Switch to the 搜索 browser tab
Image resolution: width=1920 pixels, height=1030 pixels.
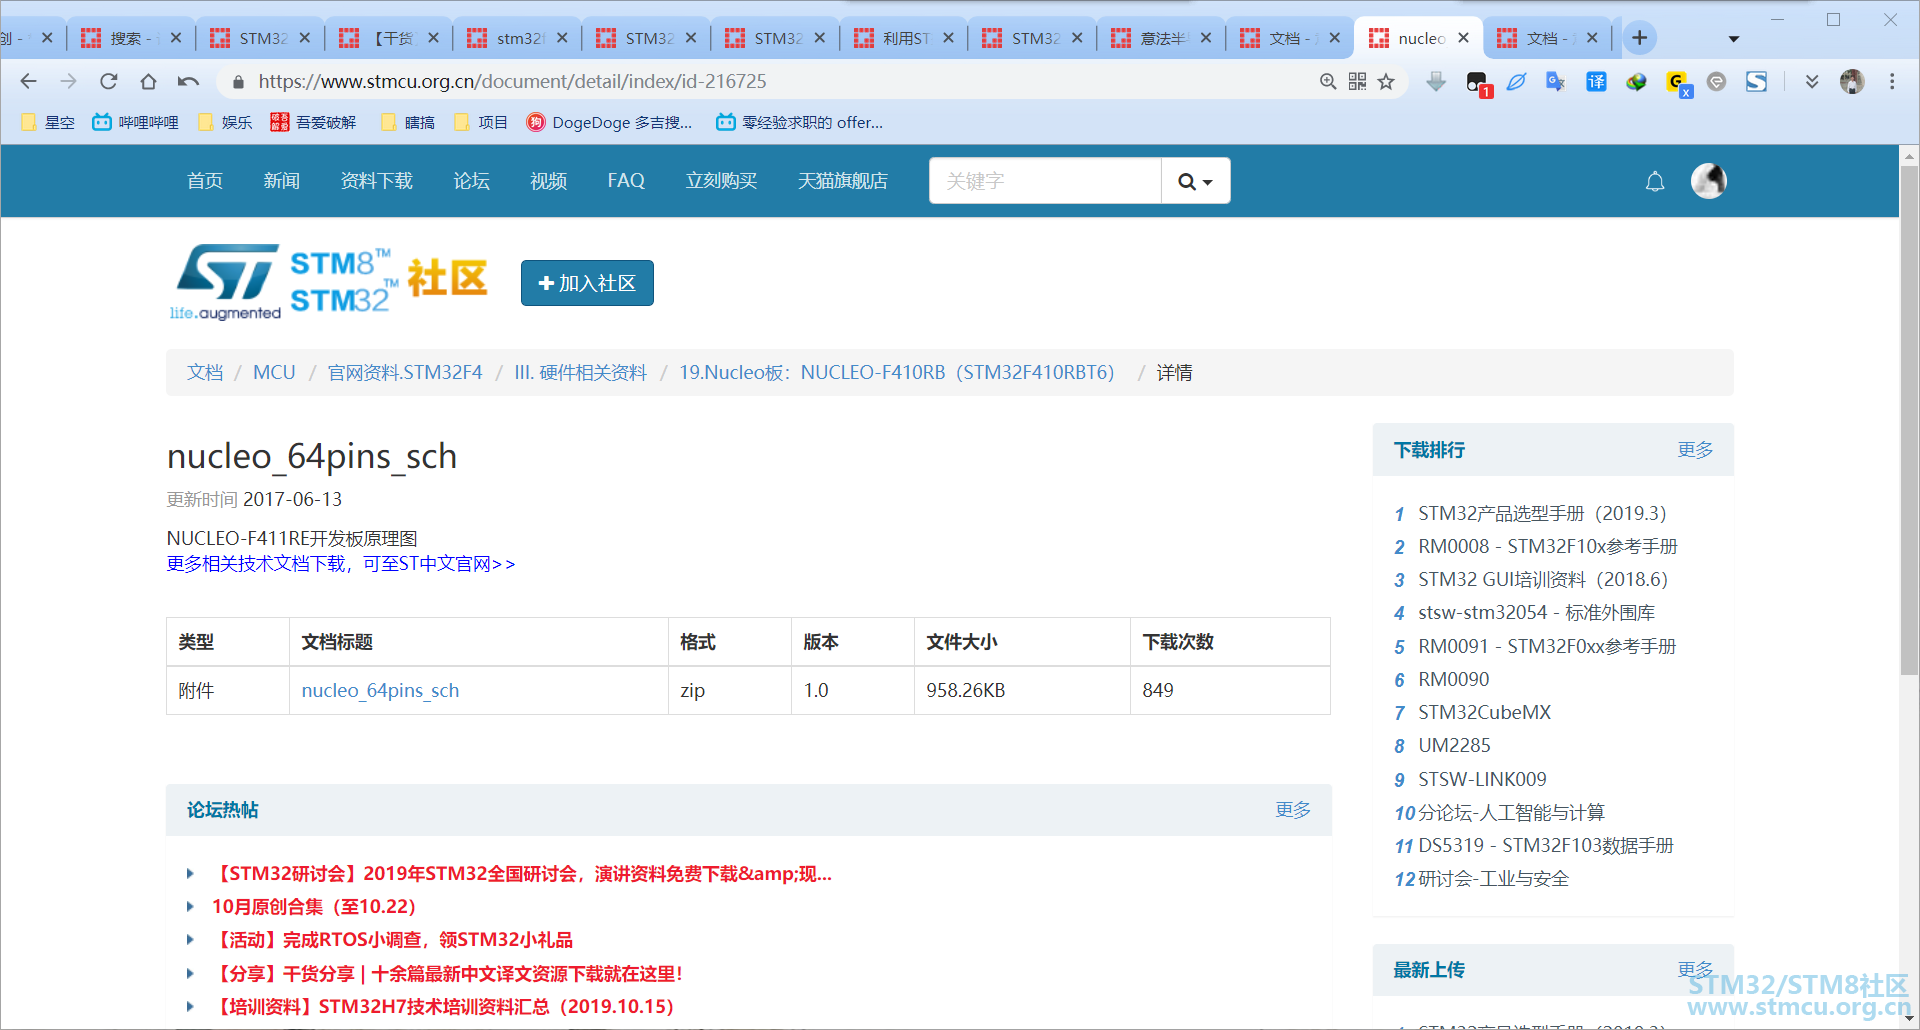tap(129, 38)
